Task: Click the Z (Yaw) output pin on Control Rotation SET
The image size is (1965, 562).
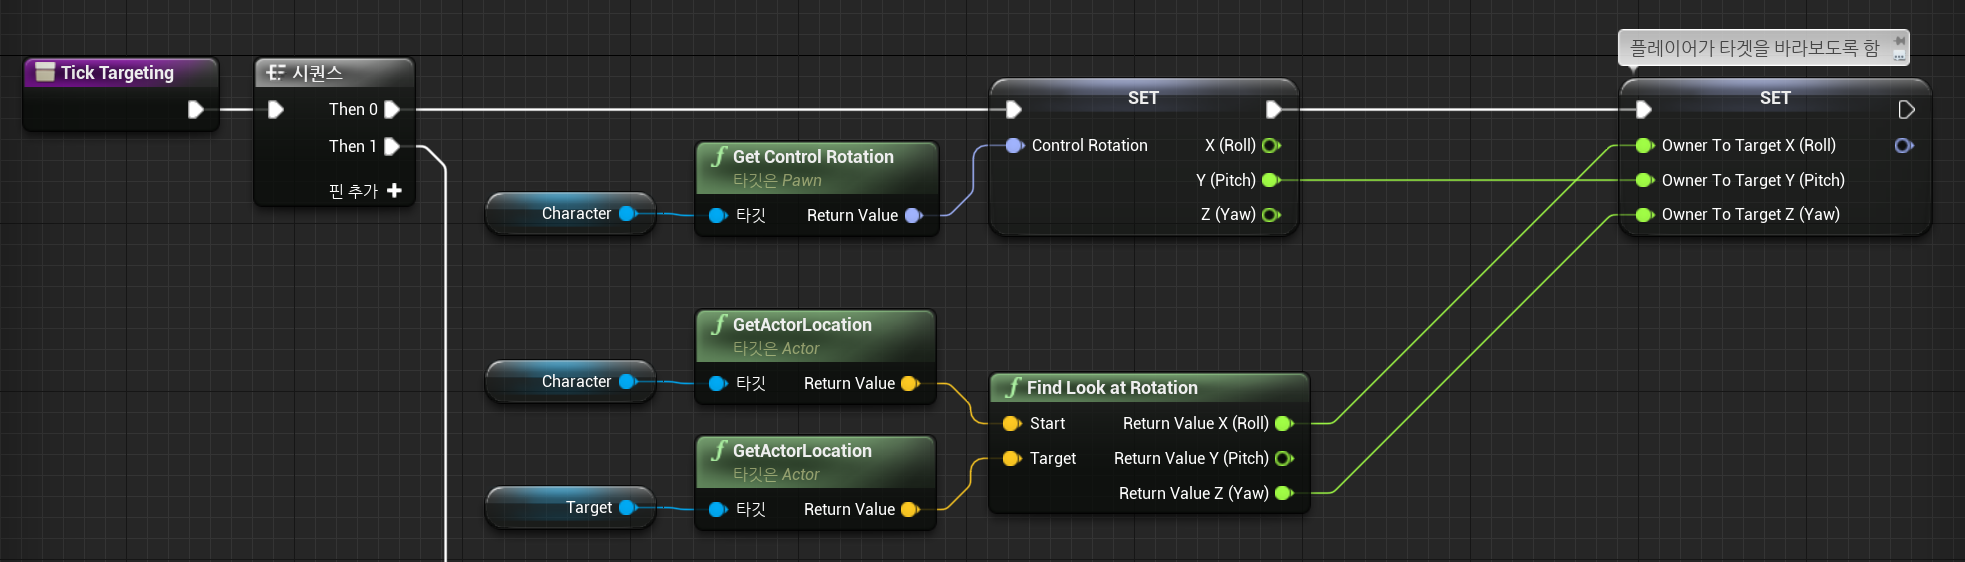Action: [1271, 214]
